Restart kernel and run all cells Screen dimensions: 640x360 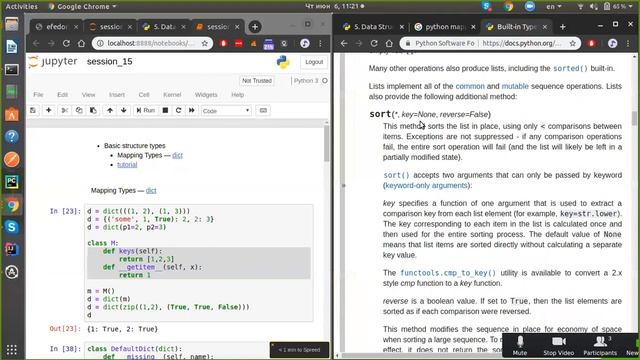pos(191,111)
